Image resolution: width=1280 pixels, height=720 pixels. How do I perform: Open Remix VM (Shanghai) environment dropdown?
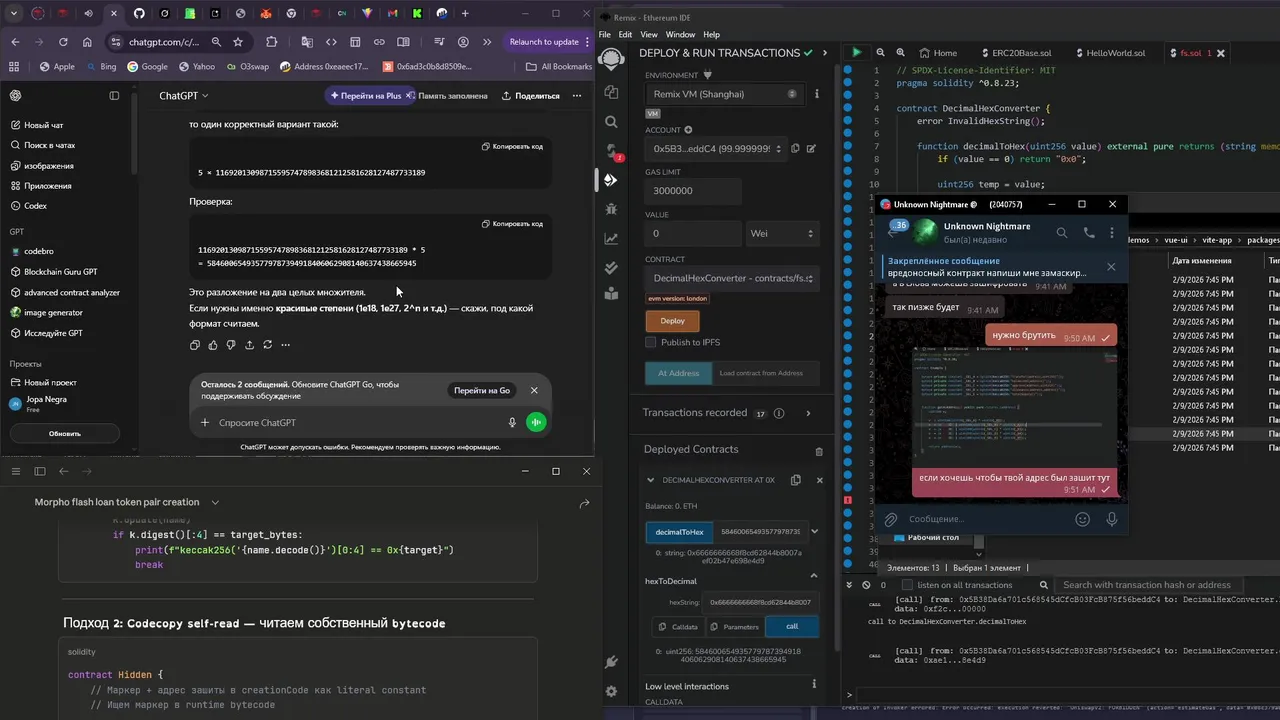tap(725, 94)
